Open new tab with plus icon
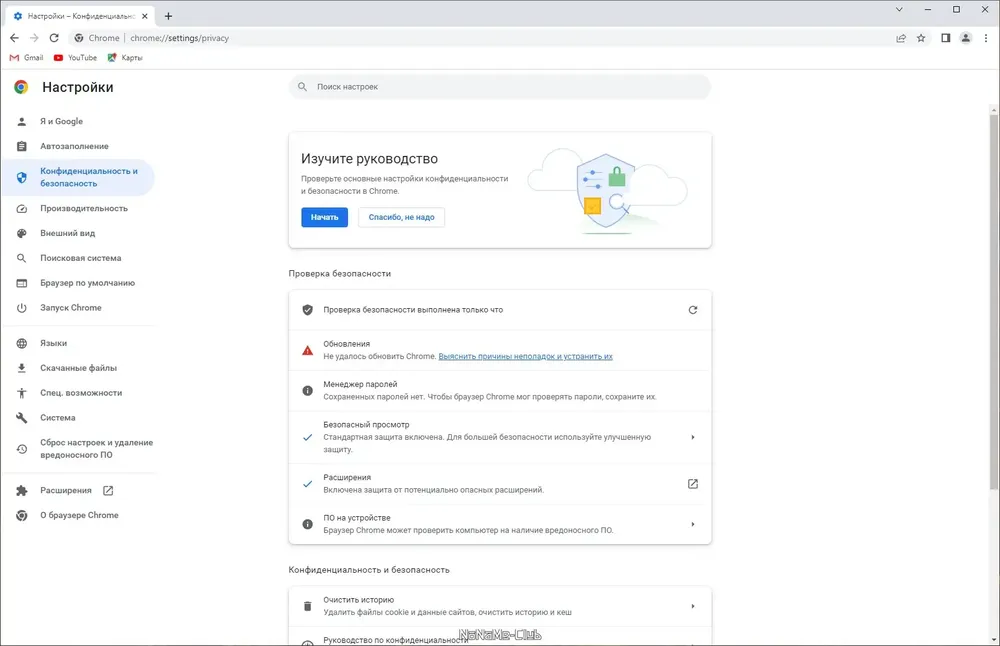The image size is (1000, 646). (x=168, y=16)
